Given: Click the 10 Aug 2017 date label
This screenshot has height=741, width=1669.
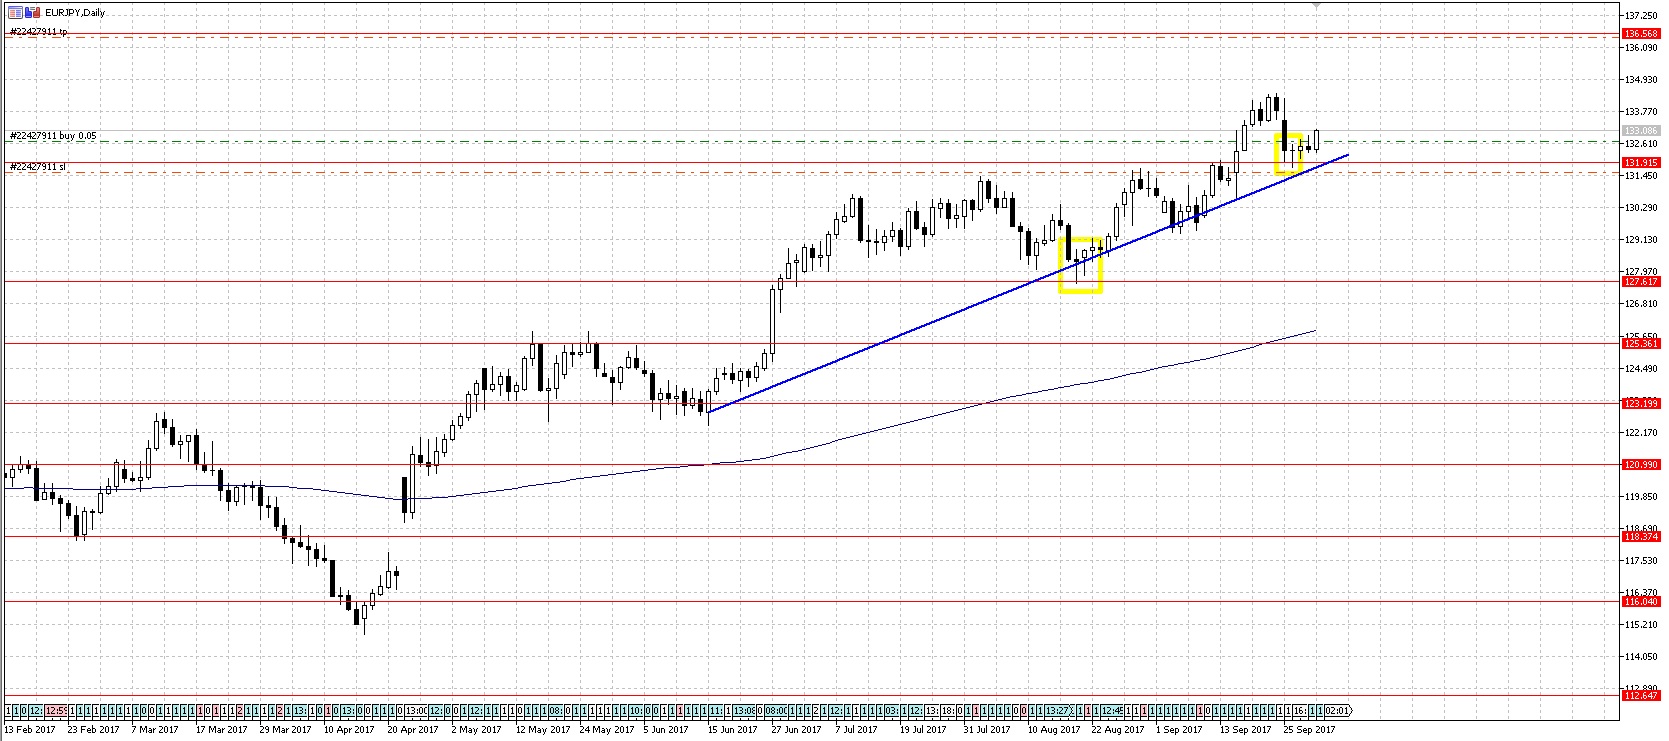Looking at the screenshot, I should click(1053, 729).
